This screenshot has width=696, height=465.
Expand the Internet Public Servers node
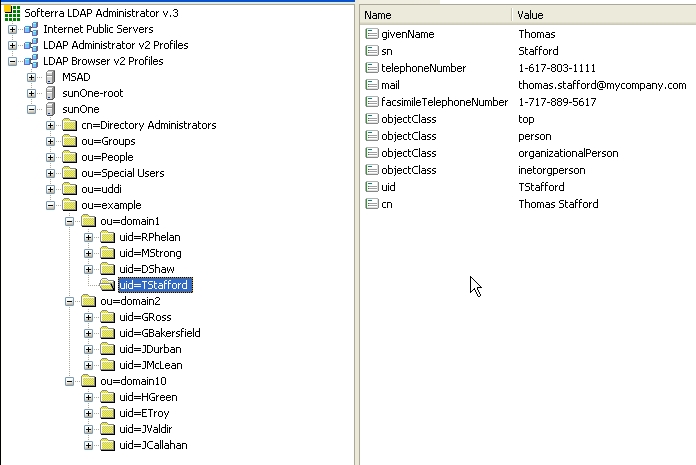pyautogui.click(x=12, y=29)
